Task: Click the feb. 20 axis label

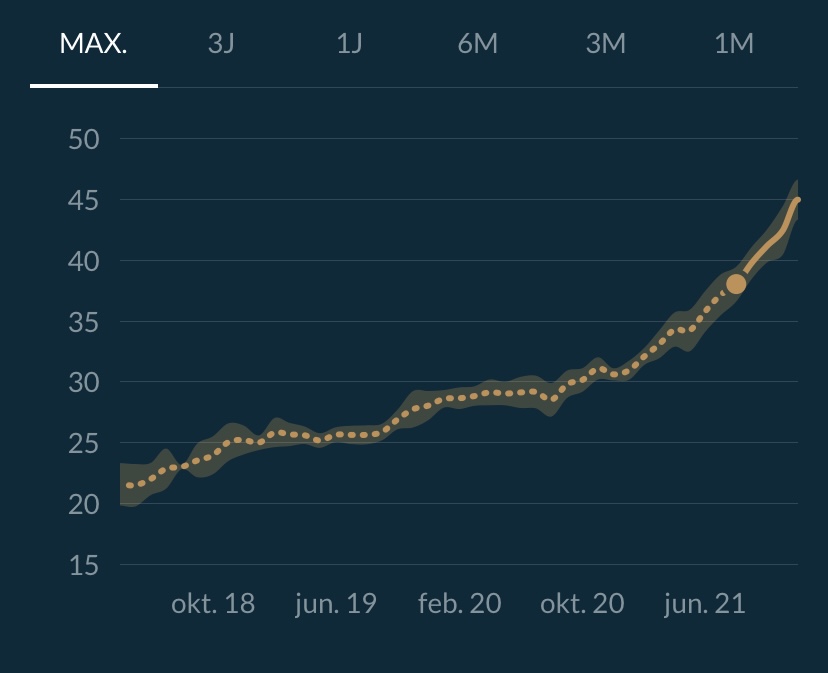Action: pos(459,604)
